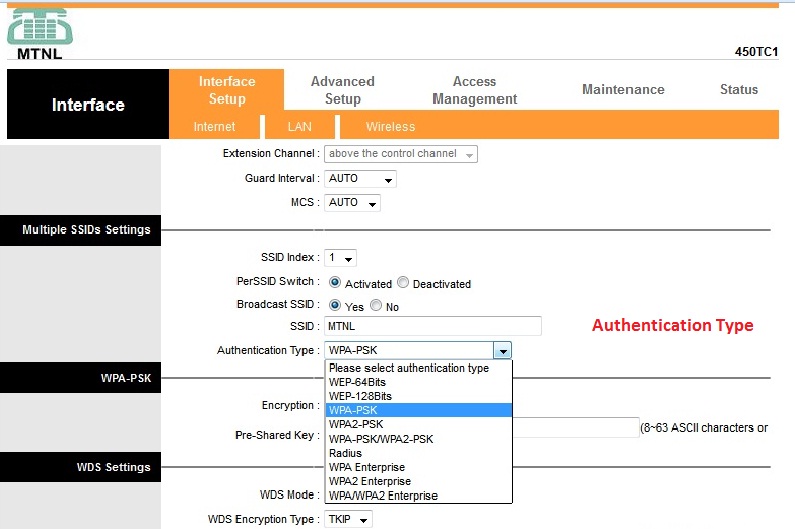This screenshot has height=529, width=795.
Task: Open the Maintenance tab
Action: point(622,90)
